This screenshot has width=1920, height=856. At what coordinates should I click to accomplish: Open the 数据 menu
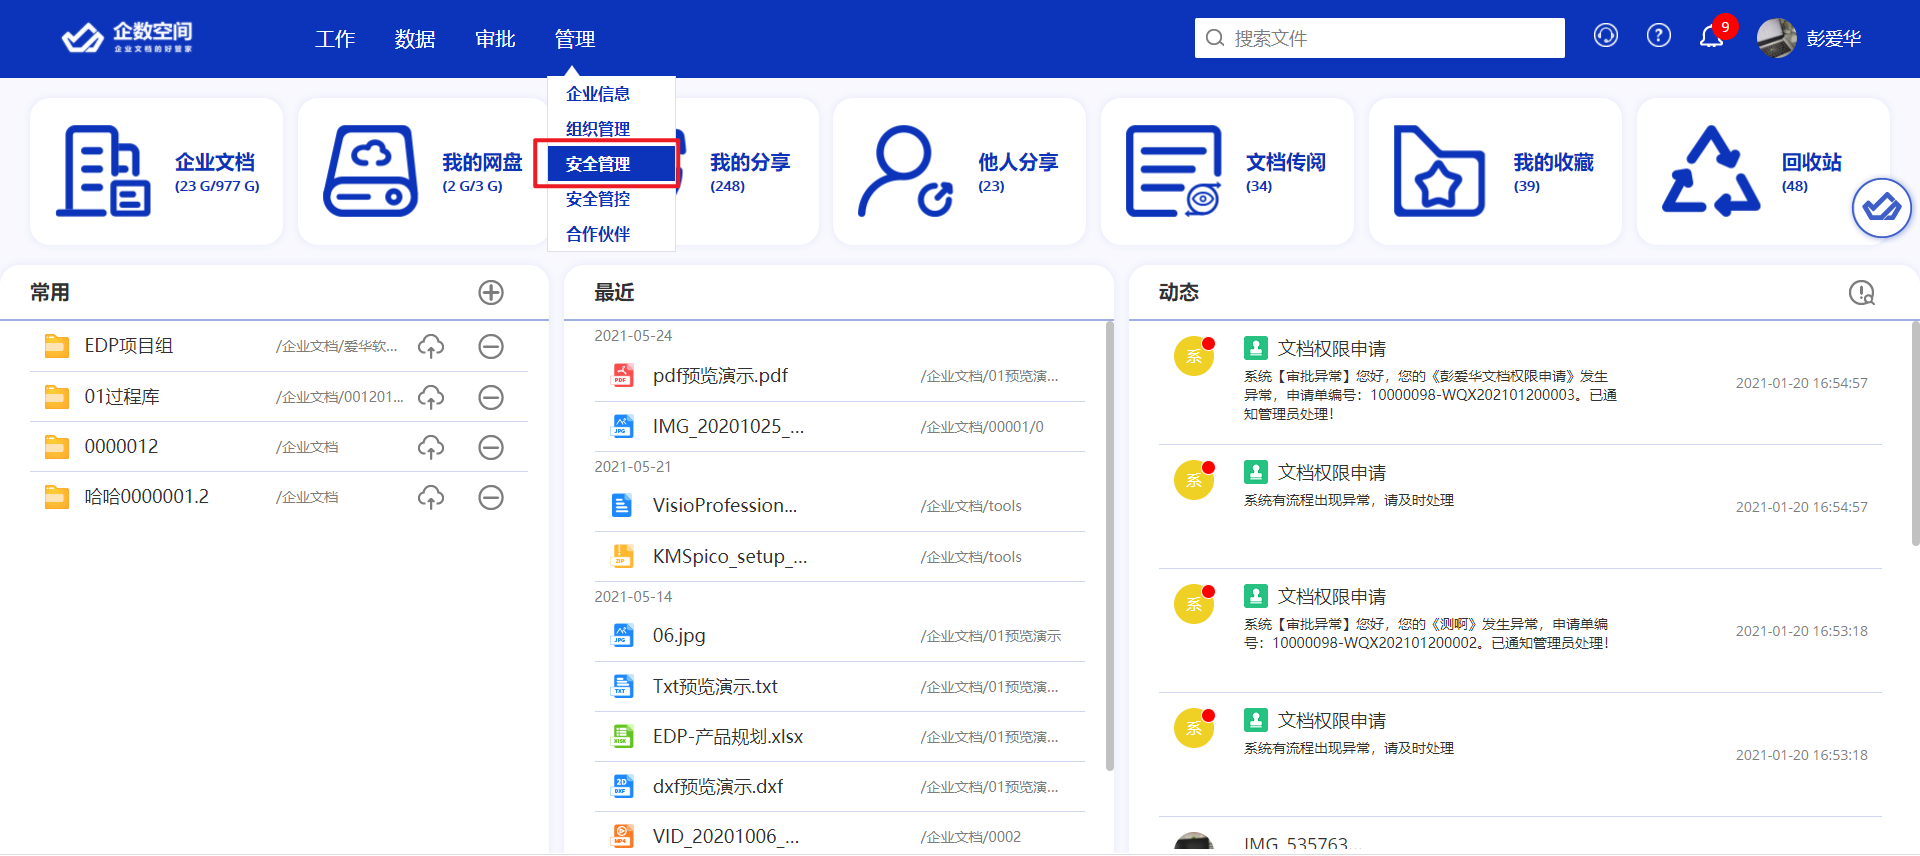coord(415,39)
